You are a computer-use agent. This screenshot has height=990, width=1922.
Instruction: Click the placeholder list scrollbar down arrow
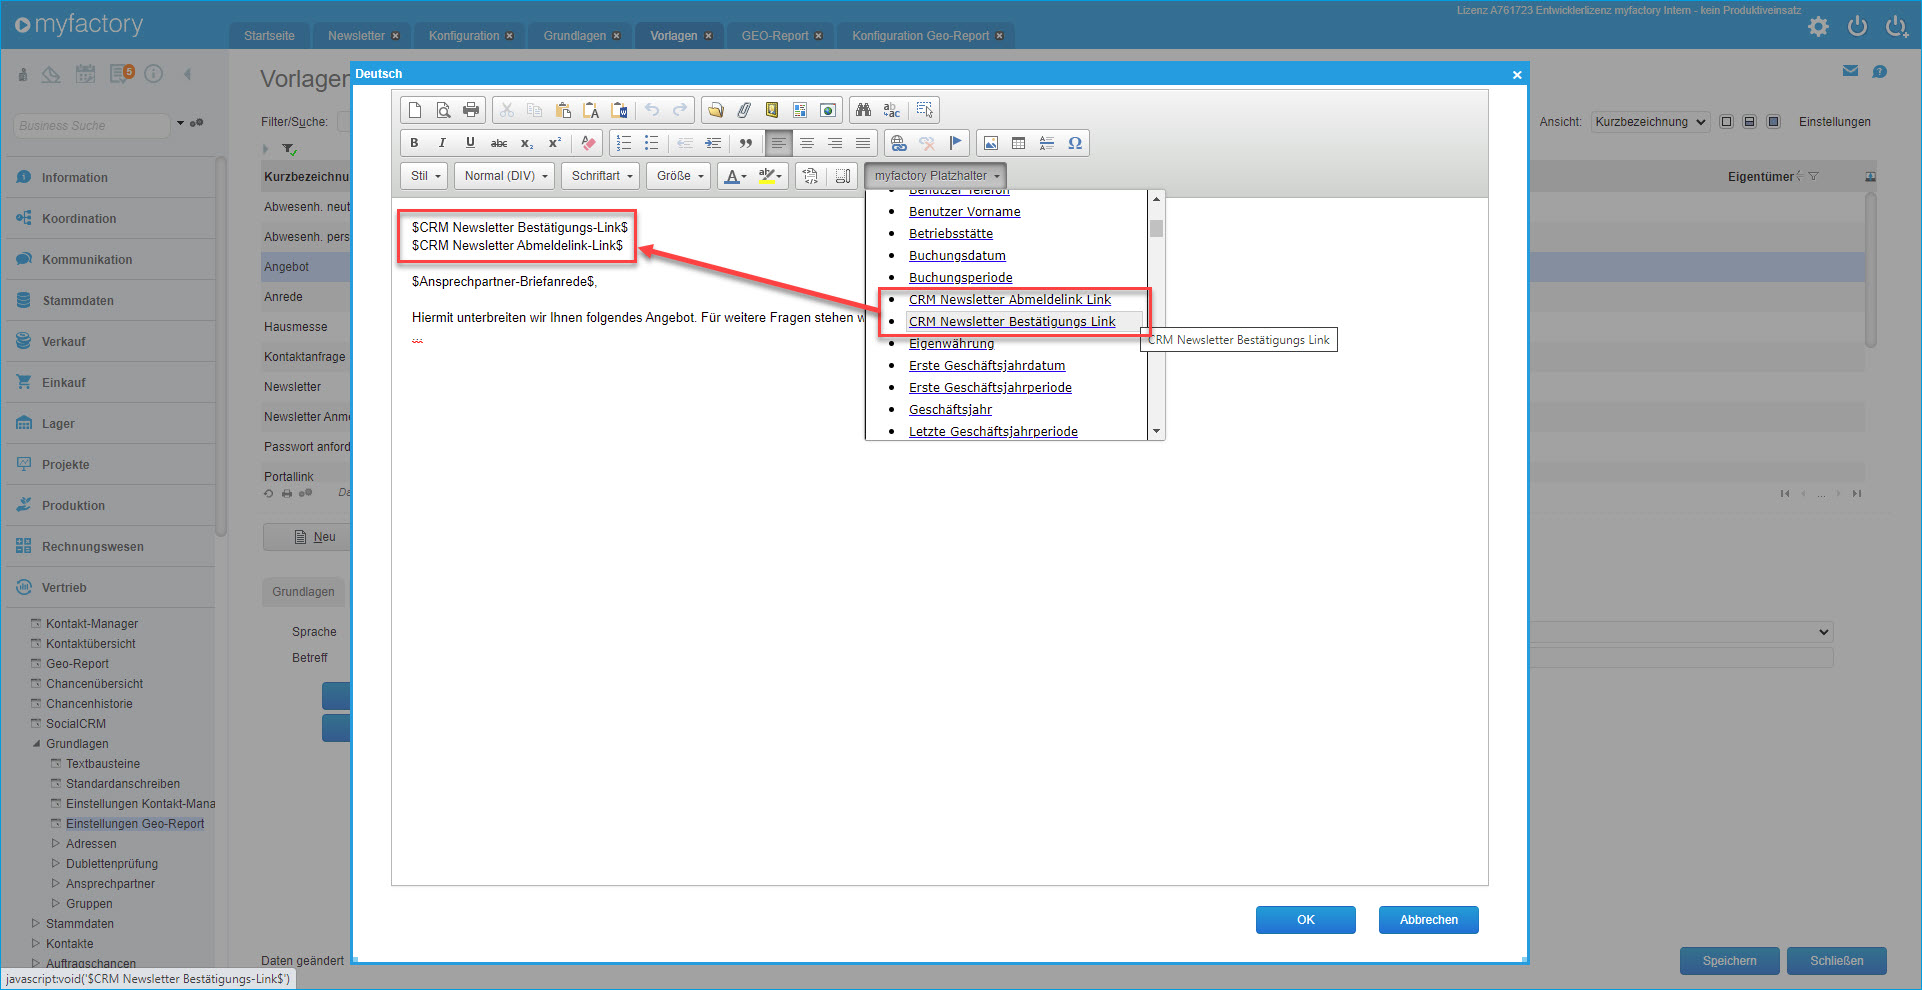click(x=1156, y=431)
